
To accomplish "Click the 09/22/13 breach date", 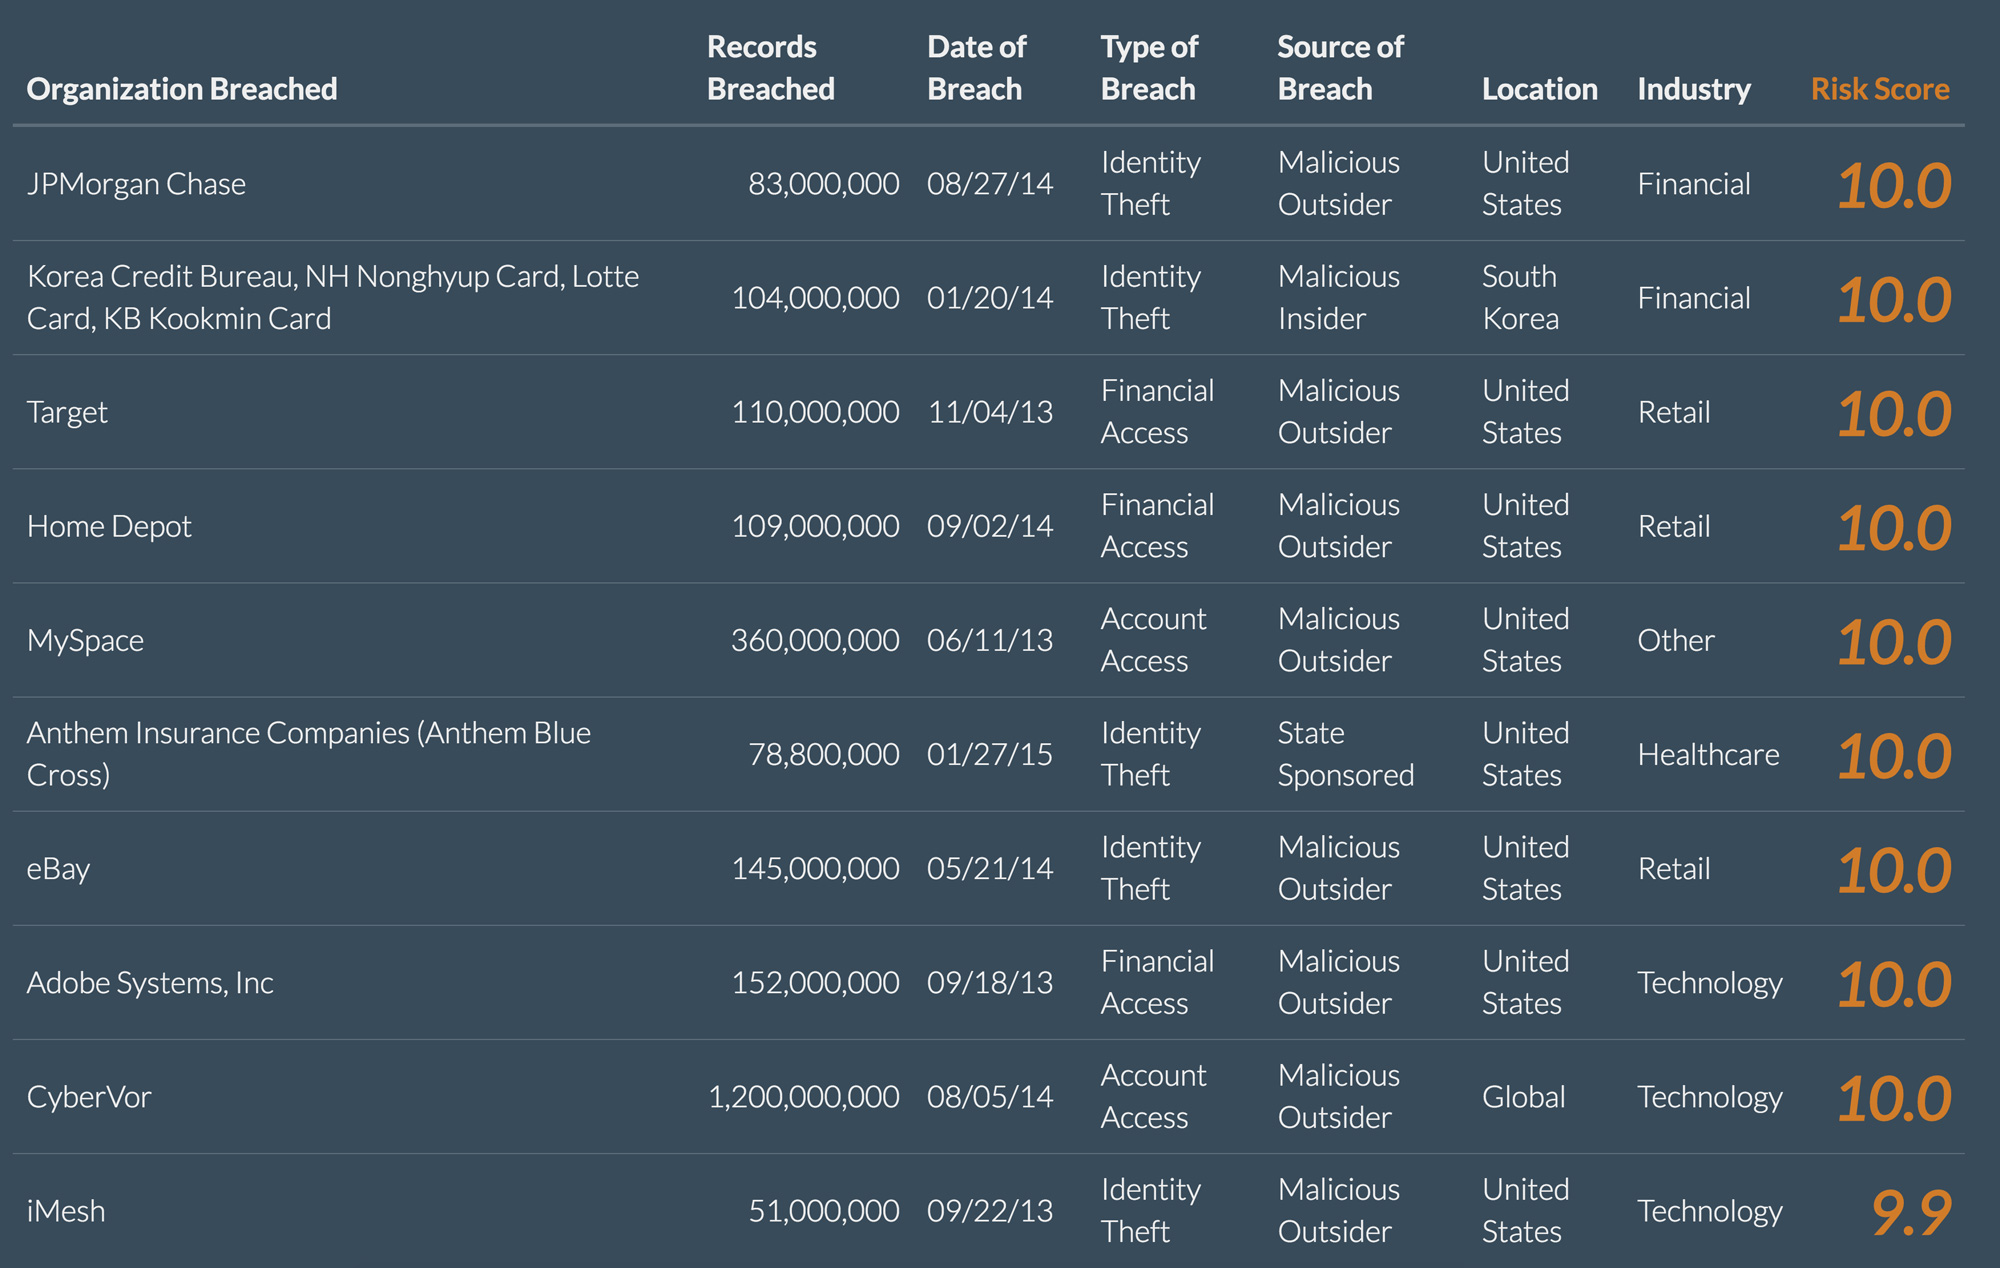I will tap(990, 1211).
